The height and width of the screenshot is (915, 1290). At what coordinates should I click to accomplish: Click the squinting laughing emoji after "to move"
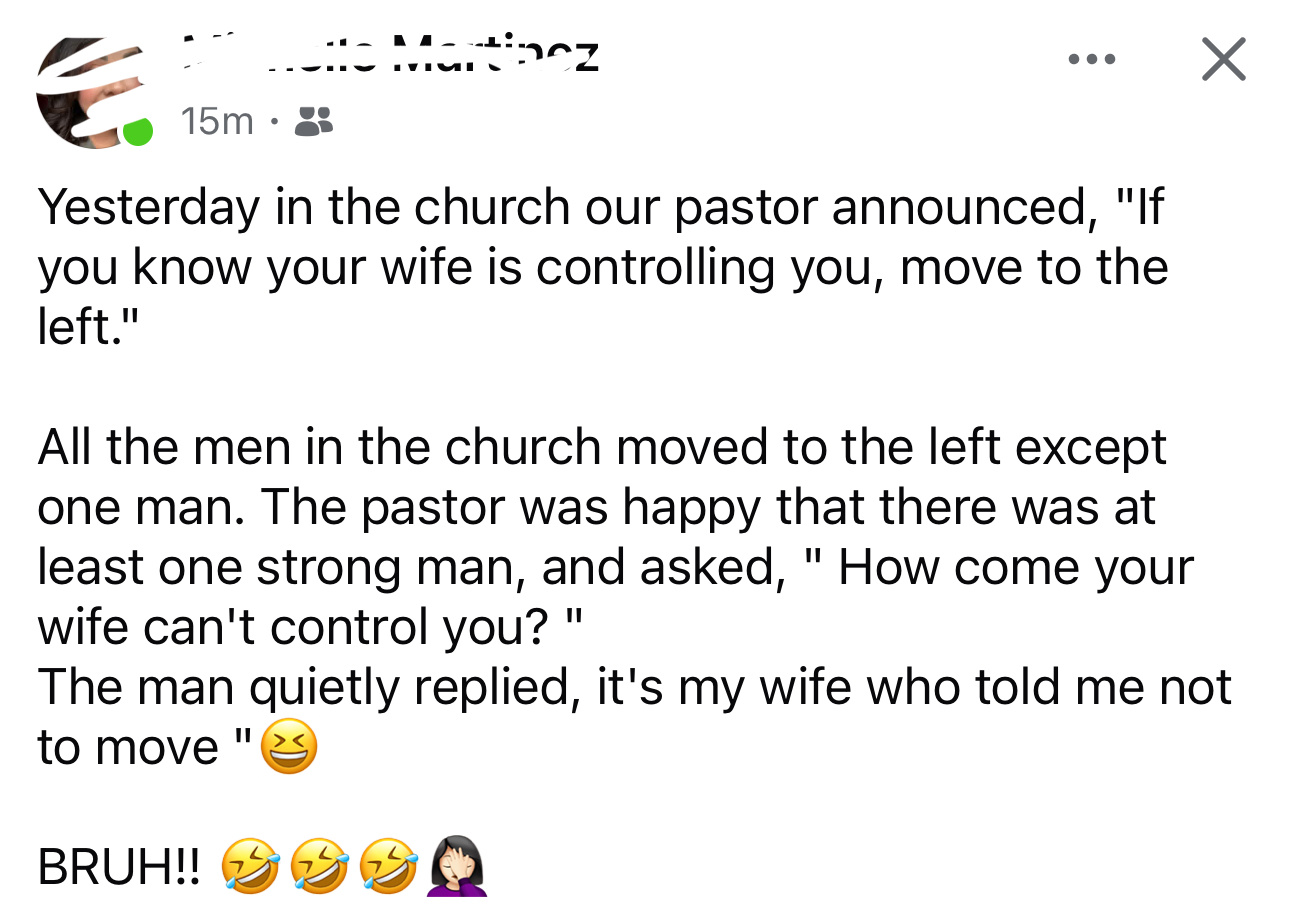click(289, 748)
